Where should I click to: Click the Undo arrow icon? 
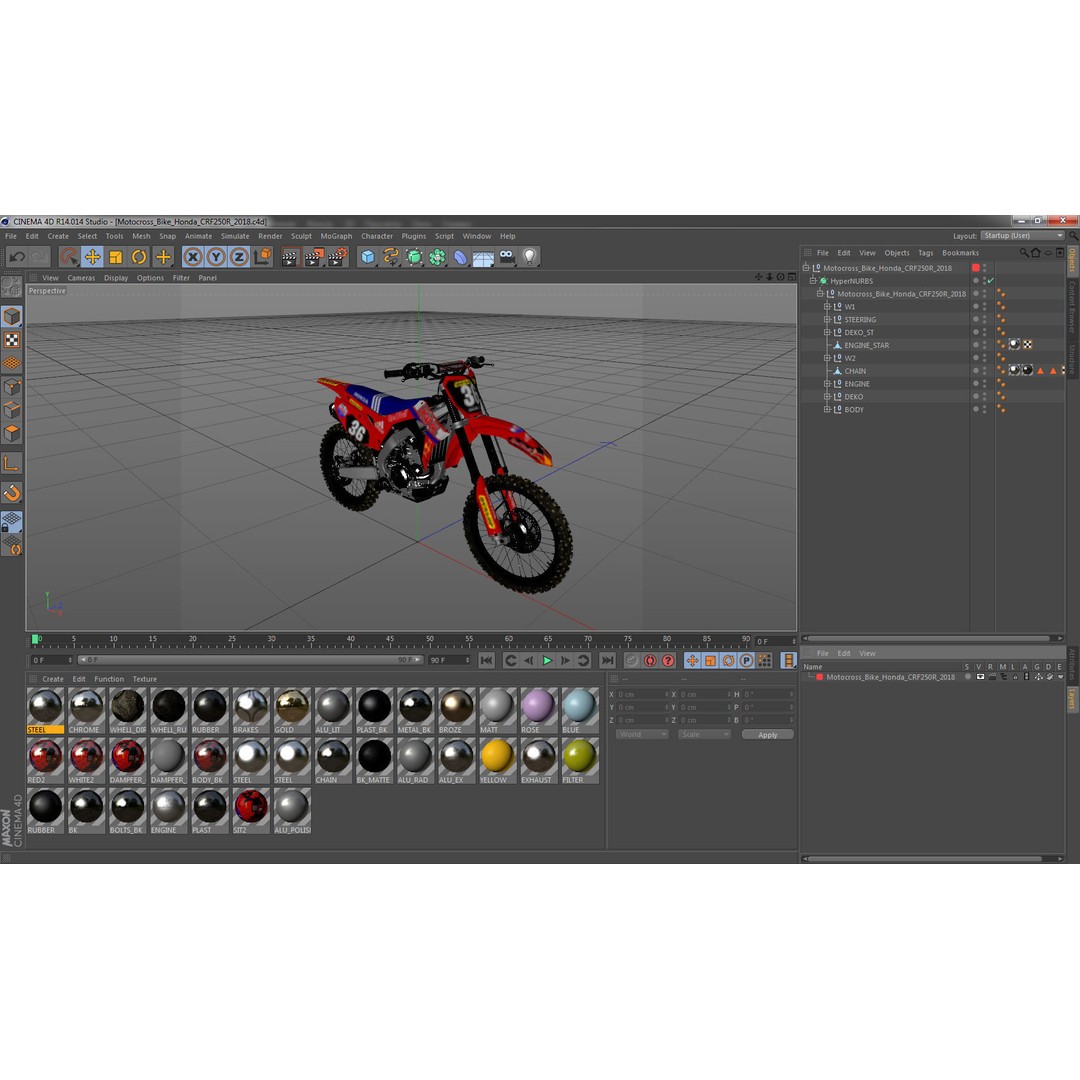(17, 258)
